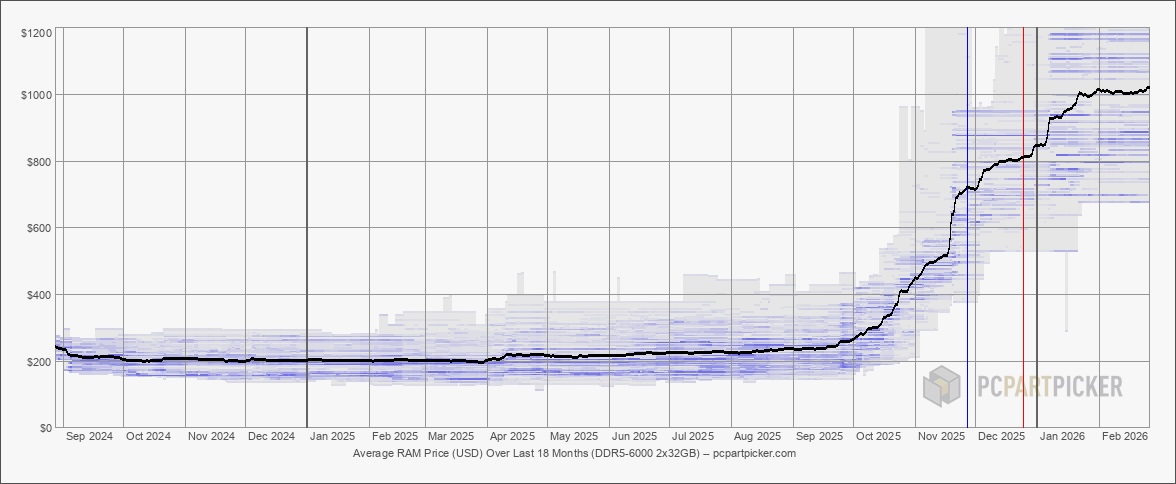Image resolution: width=1176 pixels, height=484 pixels.
Task: Click the chart caption about average RAM price
Action: pyautogui.click(x=574, y=453)
